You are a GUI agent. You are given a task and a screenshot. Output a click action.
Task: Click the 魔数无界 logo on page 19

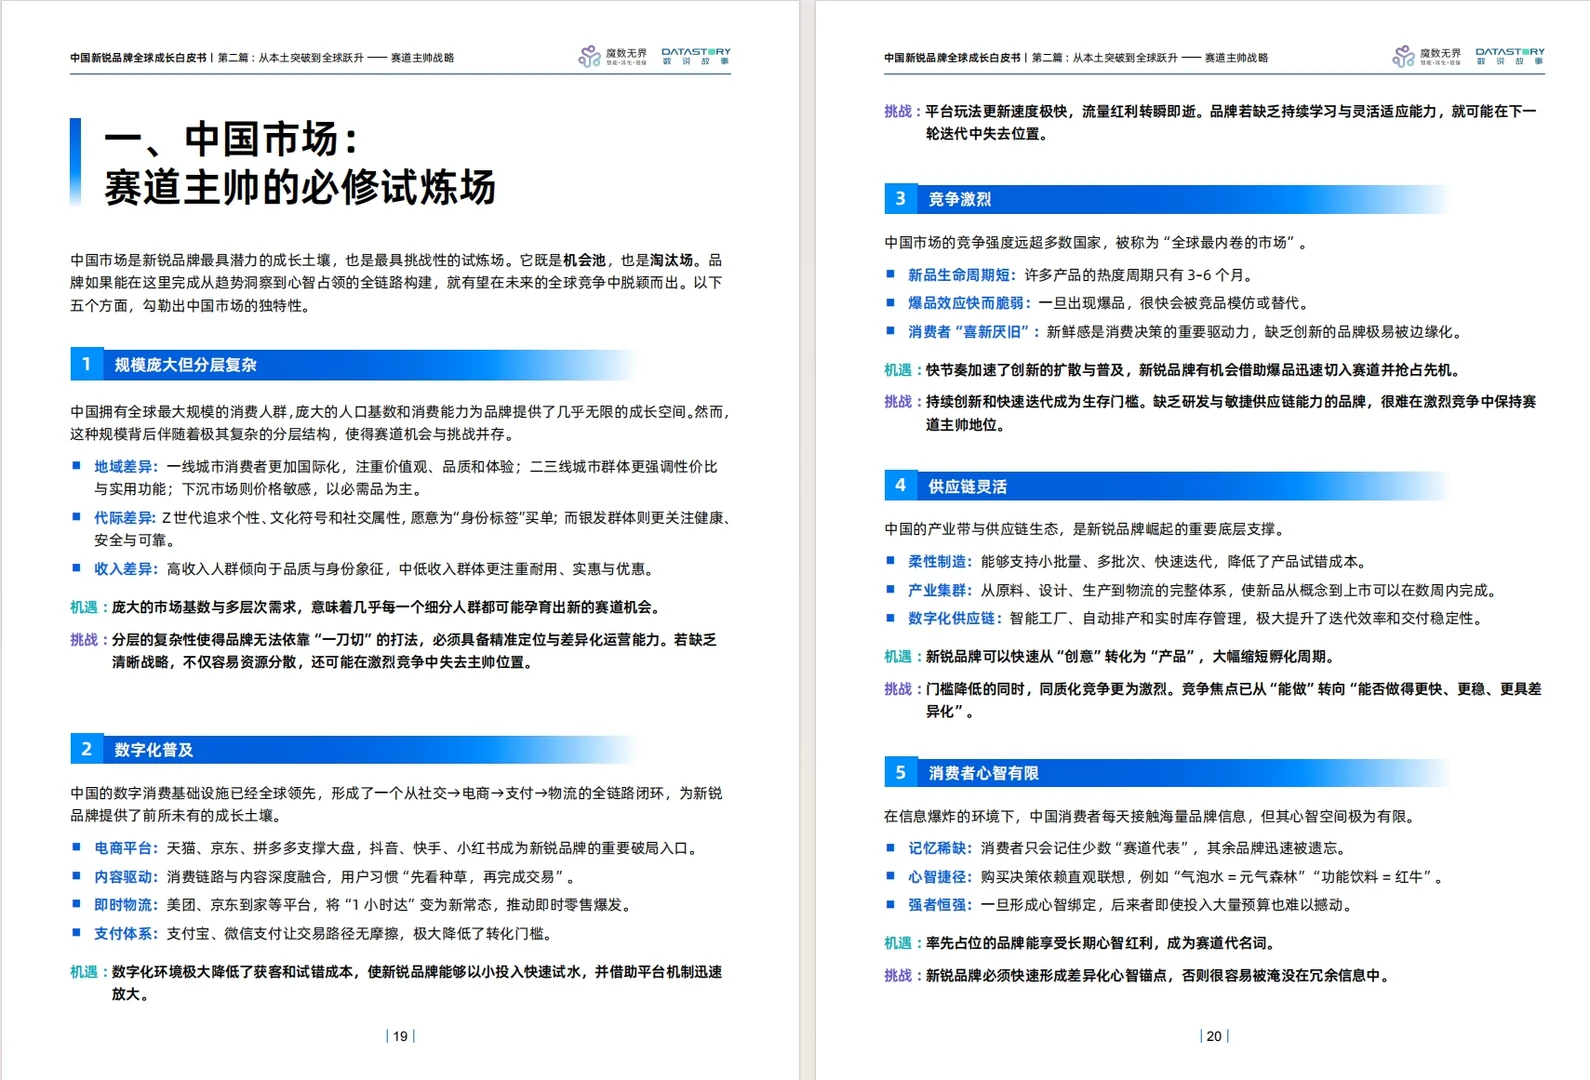[612, 56]
